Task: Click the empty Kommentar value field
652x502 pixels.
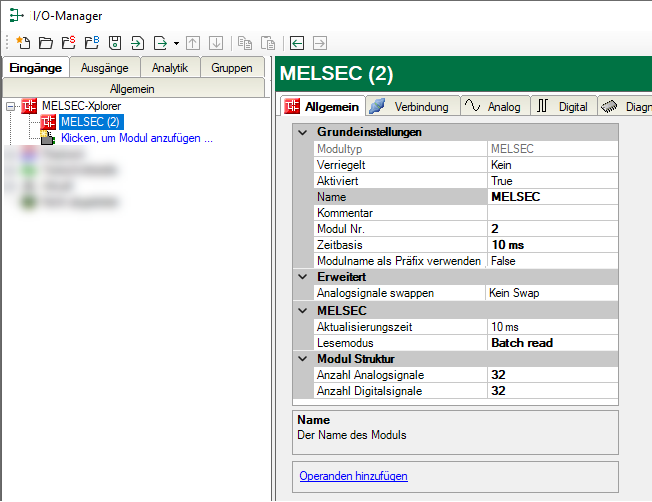Action: coord(553,213)
